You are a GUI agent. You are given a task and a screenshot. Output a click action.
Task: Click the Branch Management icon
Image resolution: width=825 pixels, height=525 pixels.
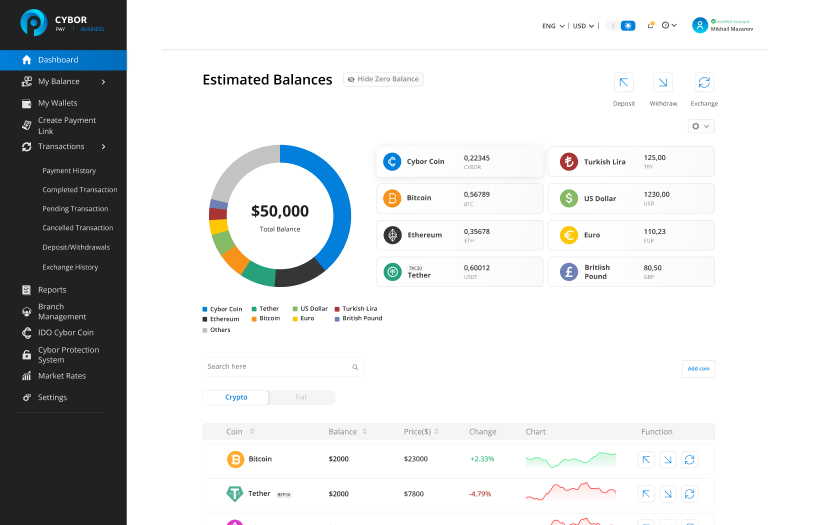pyautogui.click(x=26, y=311)
